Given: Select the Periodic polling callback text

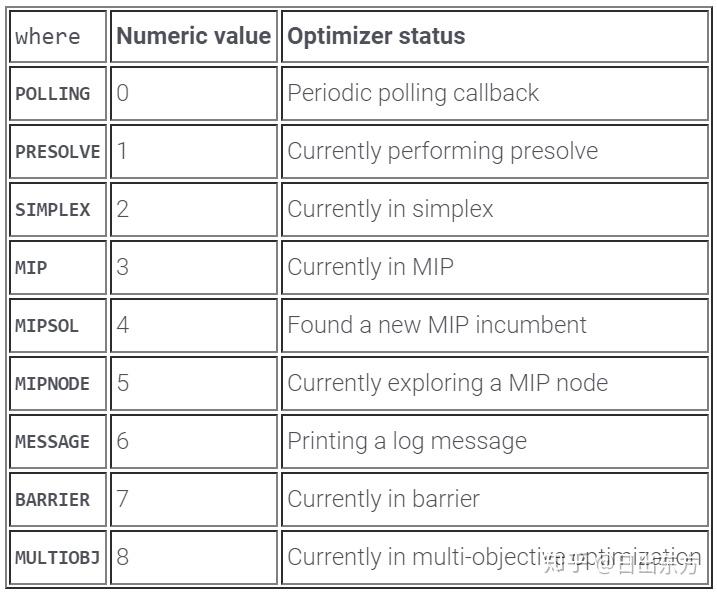Looking at the screenshot, I should pyautogui.click(x=413, y=93).
